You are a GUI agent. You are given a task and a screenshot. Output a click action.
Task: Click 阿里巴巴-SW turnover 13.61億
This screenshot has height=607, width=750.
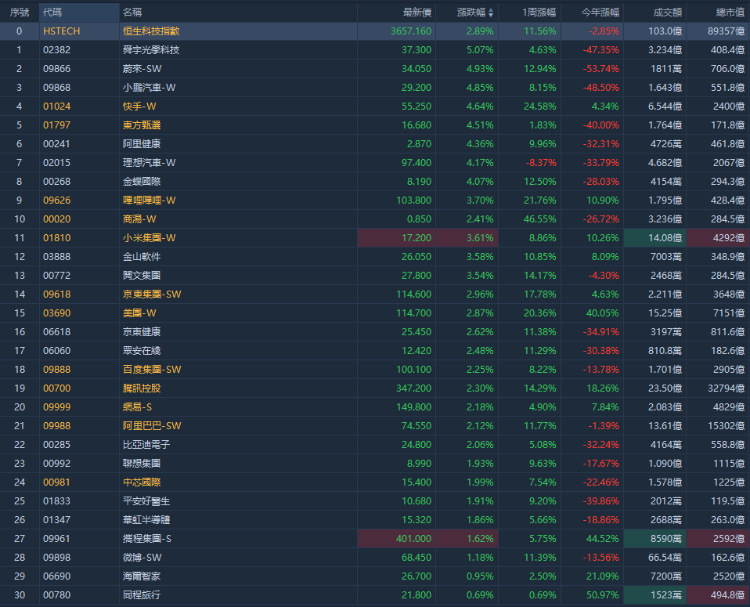coord(665,426)
